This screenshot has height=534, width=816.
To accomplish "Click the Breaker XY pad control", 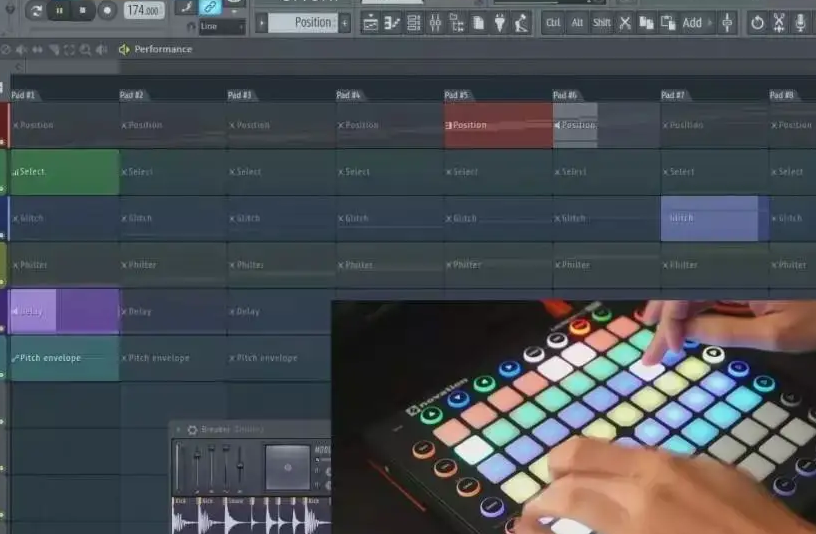I will click(288, 467).
